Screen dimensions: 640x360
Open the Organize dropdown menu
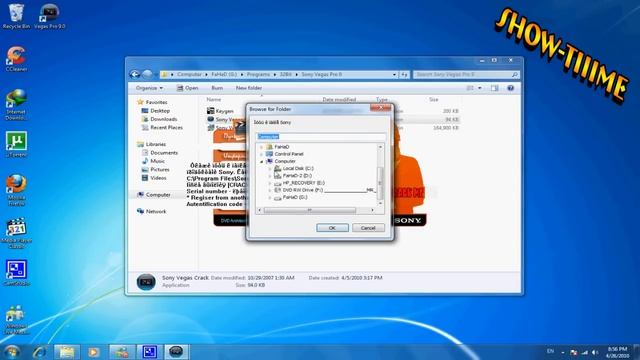(x=149, y=88)
